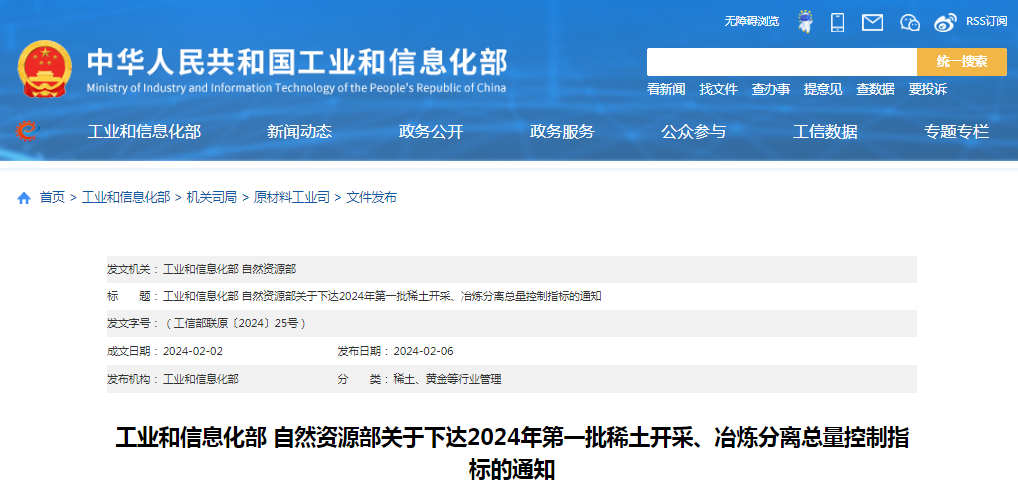The image size is (1018, 499).
Task: Open the 工信数据 navigation menu
Action: pyautogui.click(x=825, y=131)
